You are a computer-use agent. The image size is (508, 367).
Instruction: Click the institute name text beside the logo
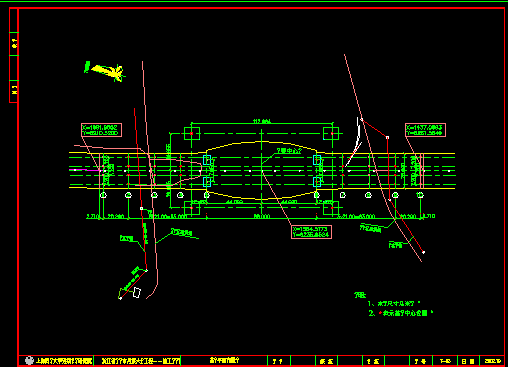pyautogui.click(x=64, y=361)
